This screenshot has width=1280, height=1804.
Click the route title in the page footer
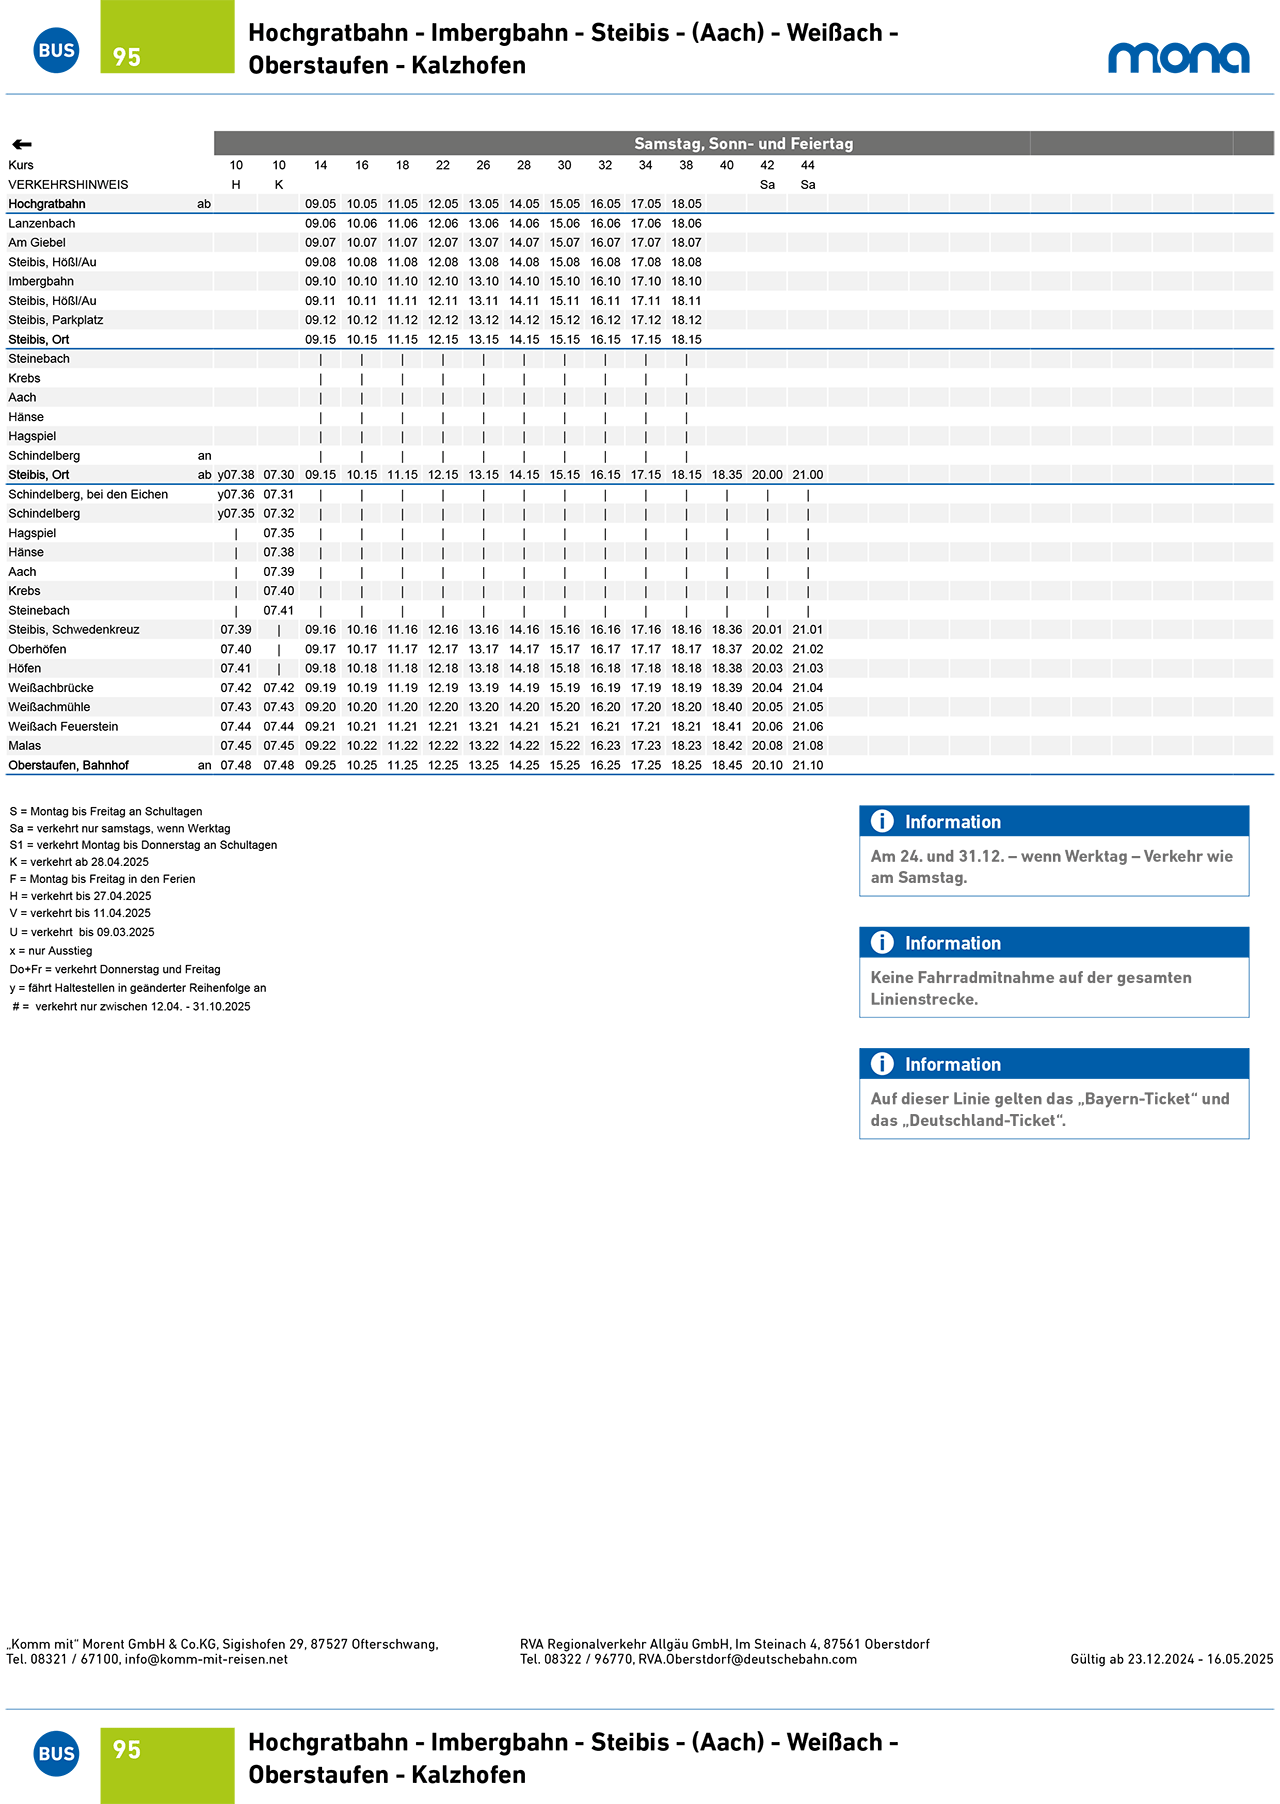click(x=573, y=1758)
